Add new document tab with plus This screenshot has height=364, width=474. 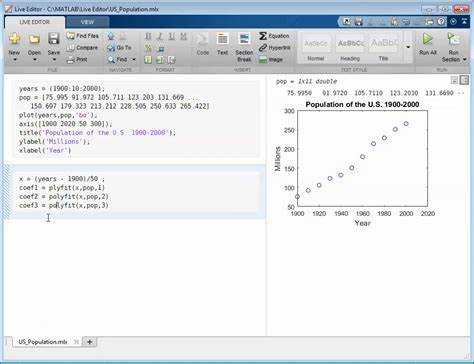[x=89, y=342]
